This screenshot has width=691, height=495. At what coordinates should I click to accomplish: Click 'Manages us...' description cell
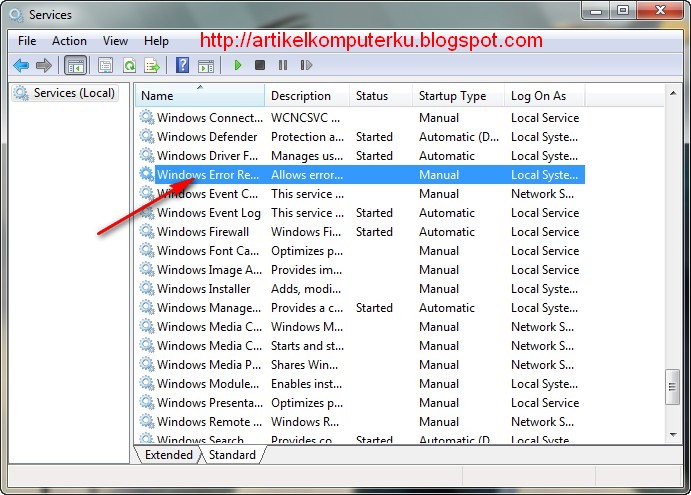tap(307, 156)
